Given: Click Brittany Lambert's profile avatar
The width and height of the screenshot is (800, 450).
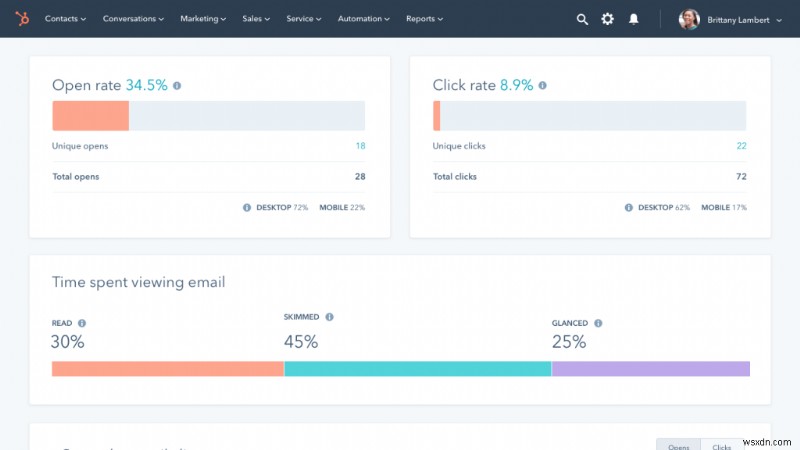Looking at the screenshot, I should point(689,19).
